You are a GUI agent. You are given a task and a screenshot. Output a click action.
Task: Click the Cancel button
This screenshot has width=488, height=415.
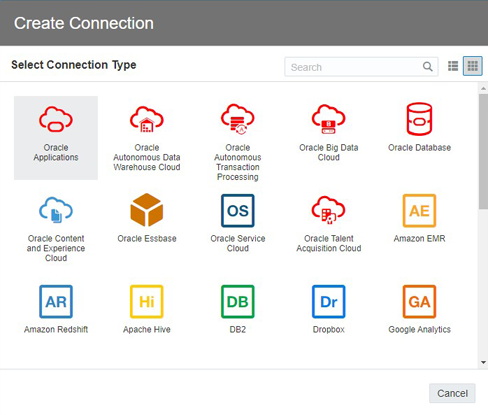tap(452, 393)
